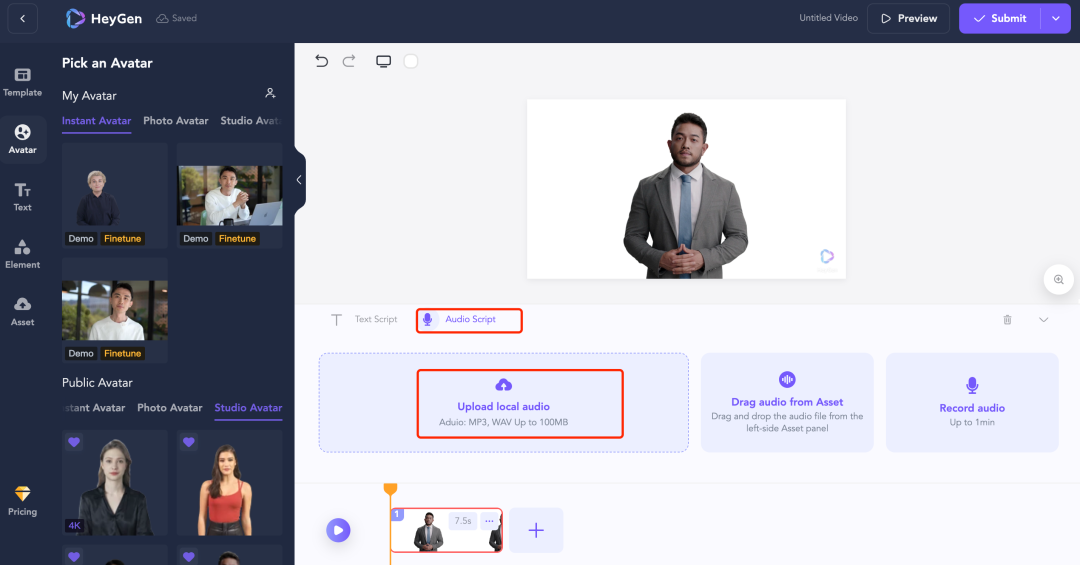Upload local audio file
Viewport: 1080px width, 565px height.
(x=503, y=403)
